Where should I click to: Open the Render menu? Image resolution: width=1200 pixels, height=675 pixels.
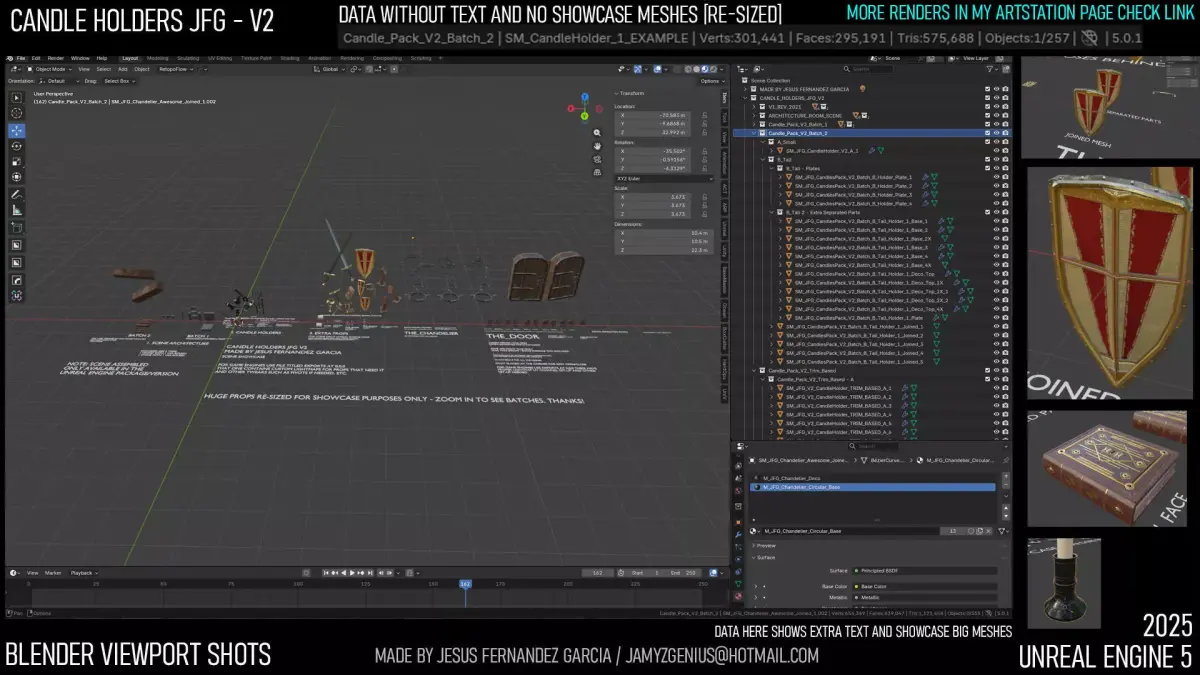click(x=55, y=58)
